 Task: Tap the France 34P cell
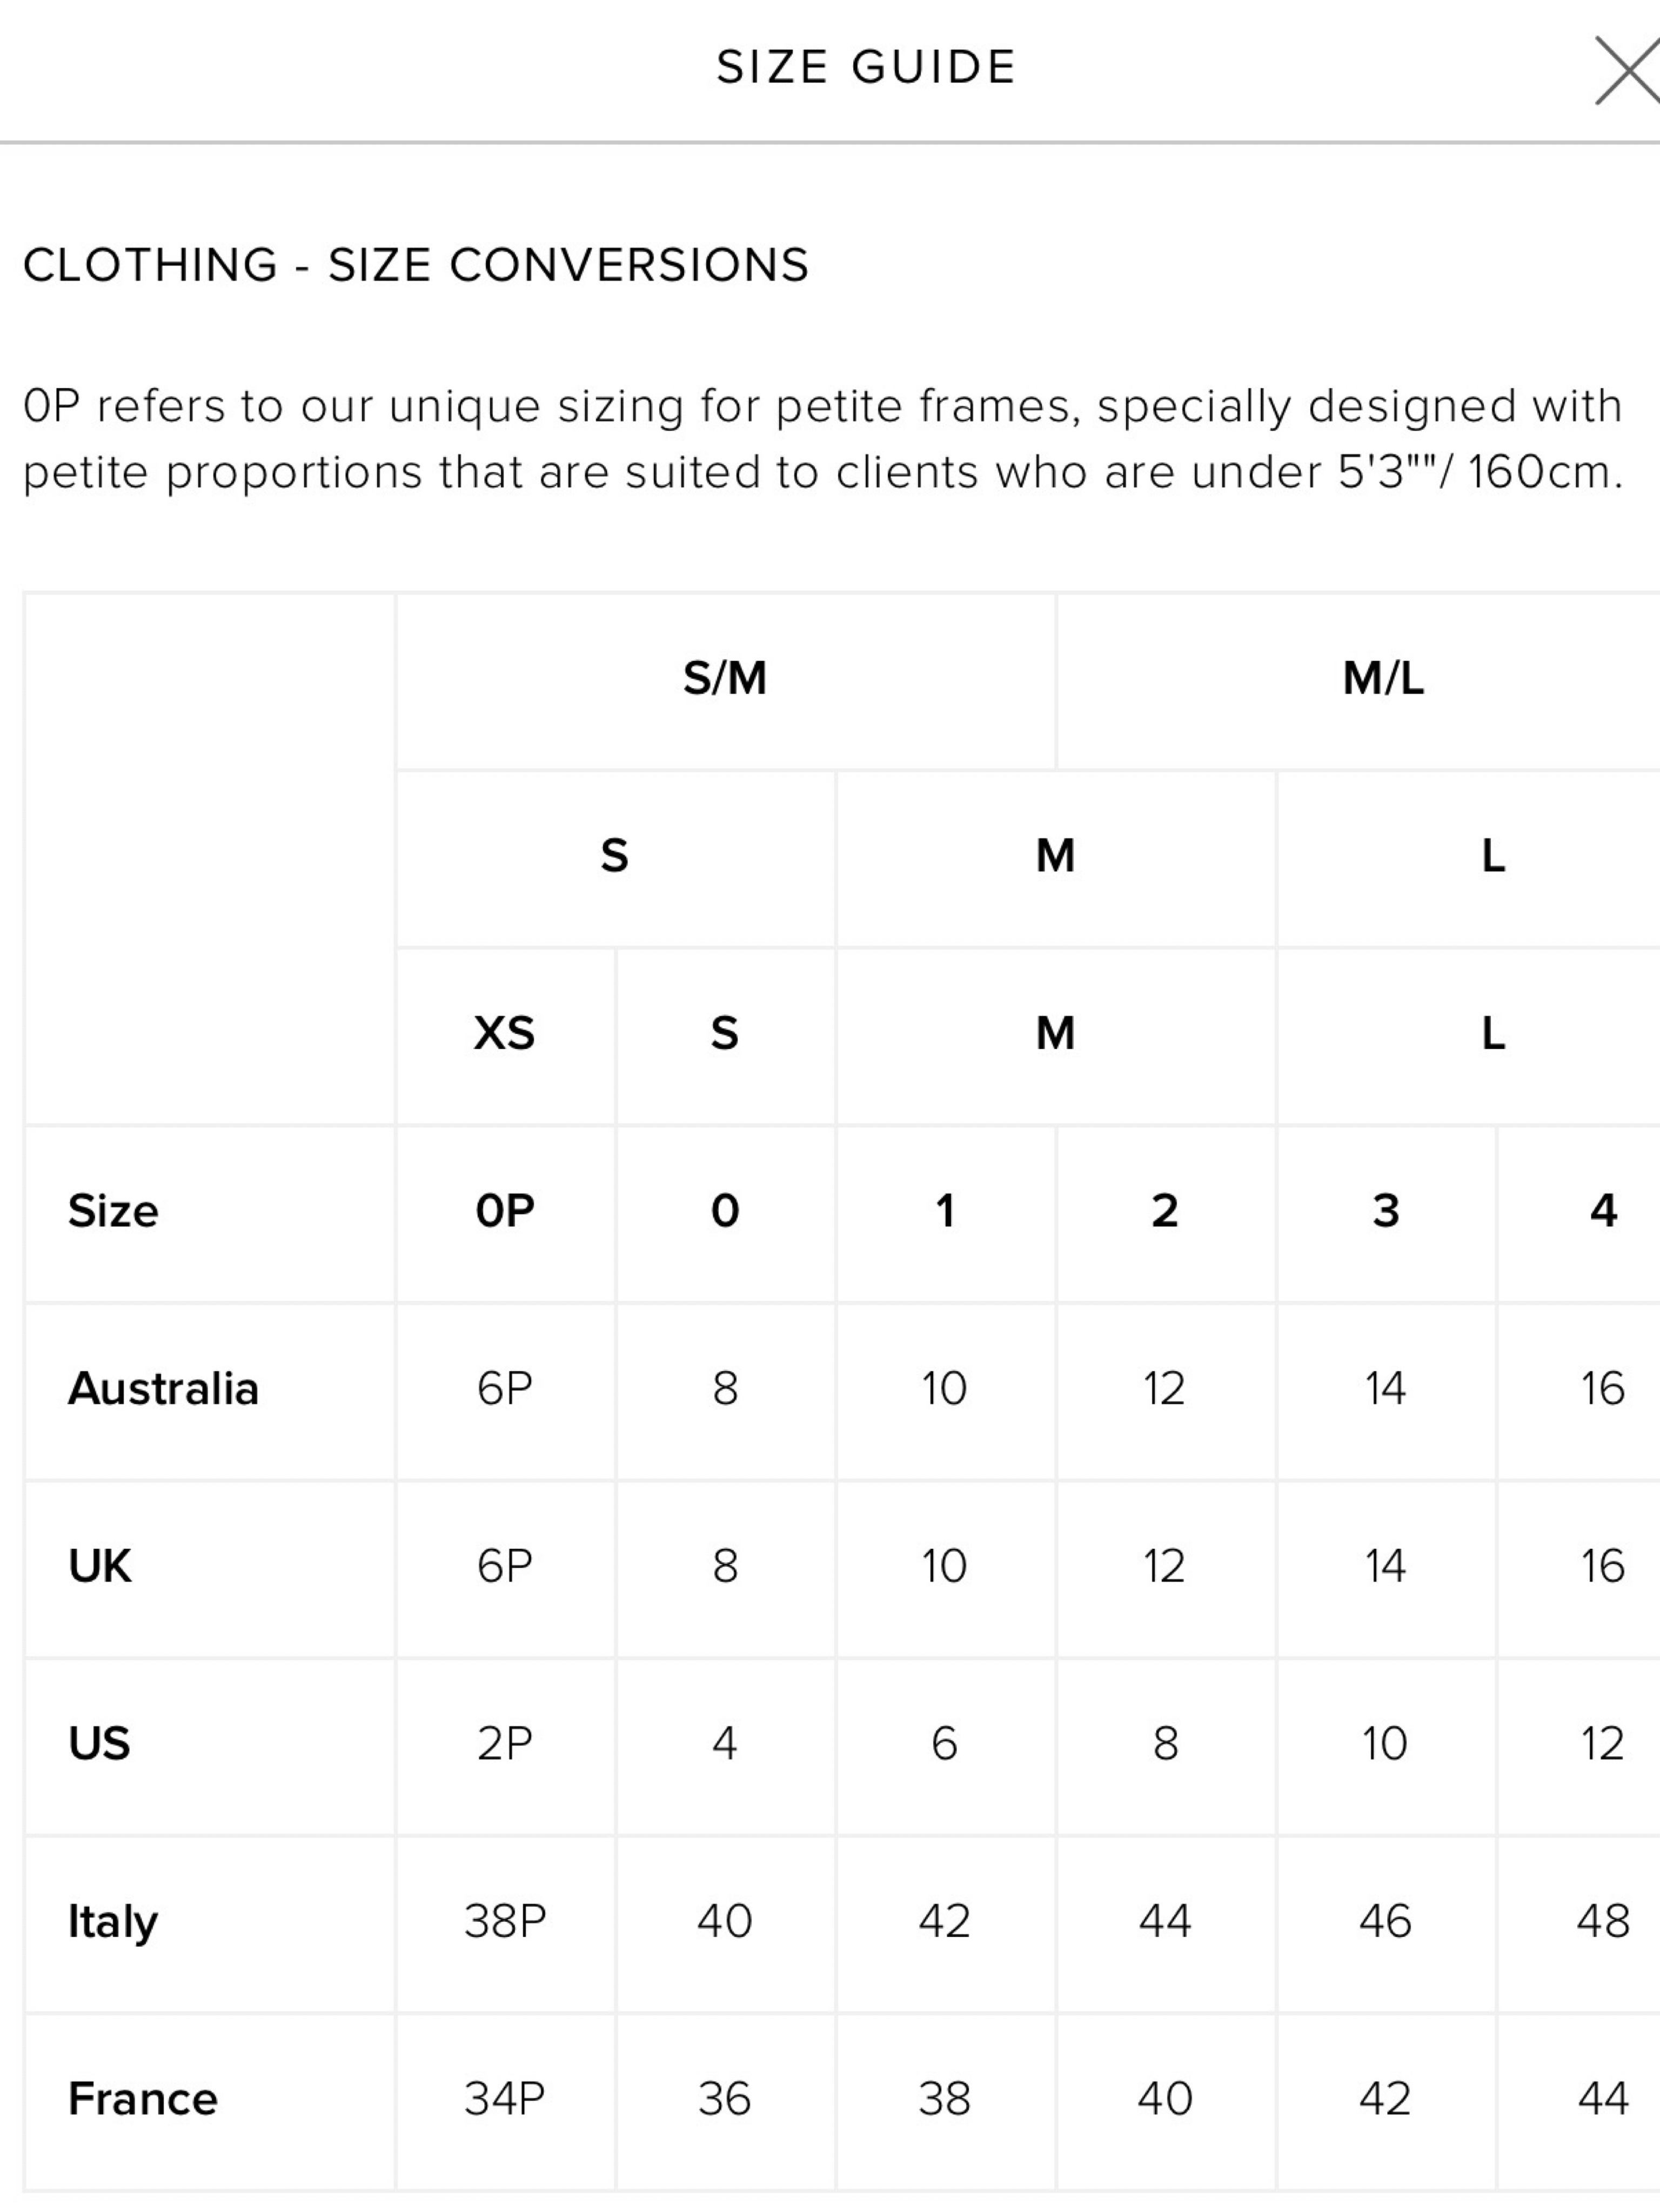[x=505, y=2099]
